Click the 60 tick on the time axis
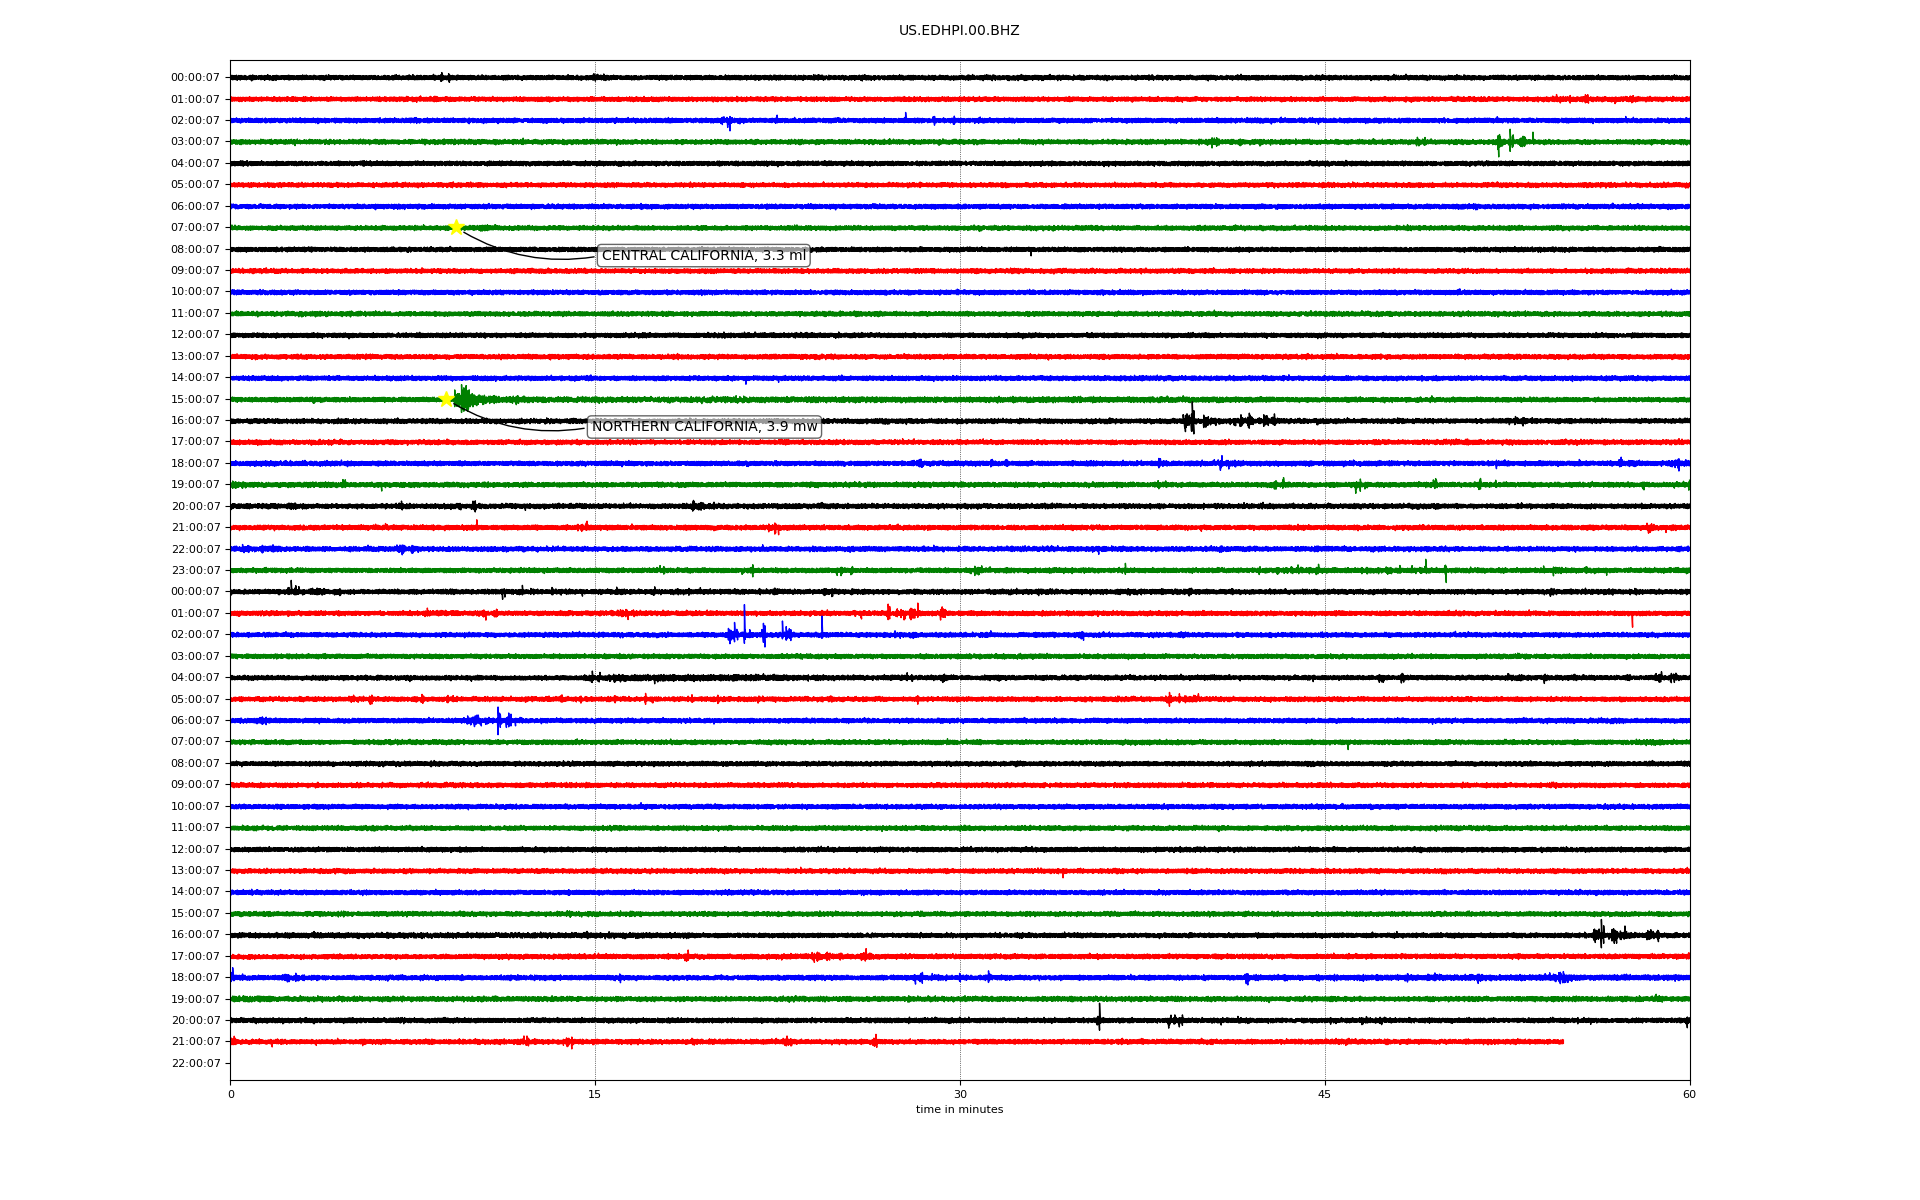This screenshot has width=1920, height=1200. [x=1688, y=1094]
